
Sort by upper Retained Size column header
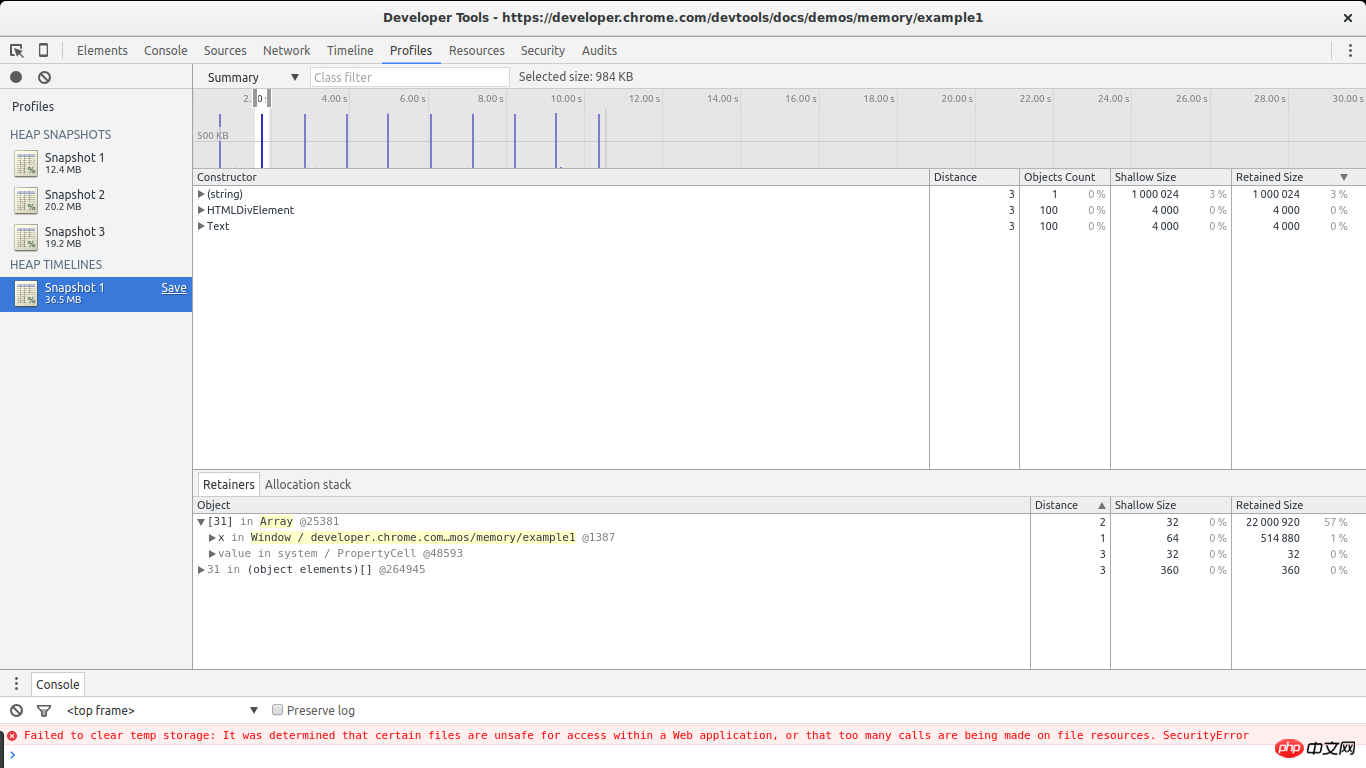click(1298, 177)
